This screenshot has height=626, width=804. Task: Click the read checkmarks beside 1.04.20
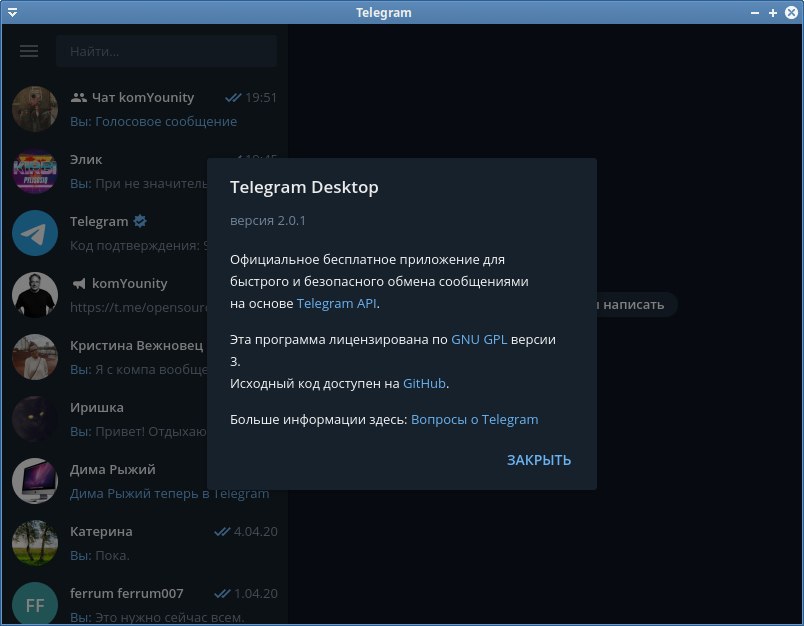[222, 594]
